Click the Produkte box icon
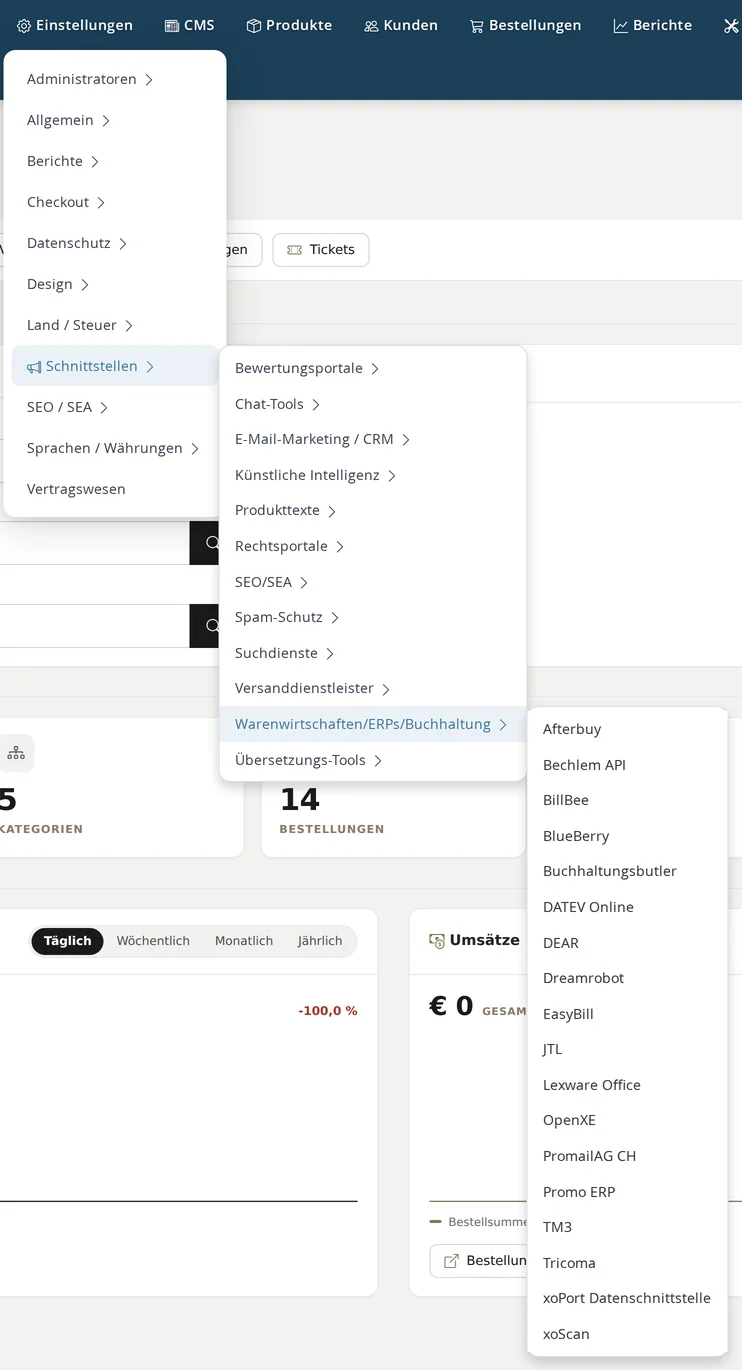This screenshot has width=742, height=1370. [x=254, y=26]
